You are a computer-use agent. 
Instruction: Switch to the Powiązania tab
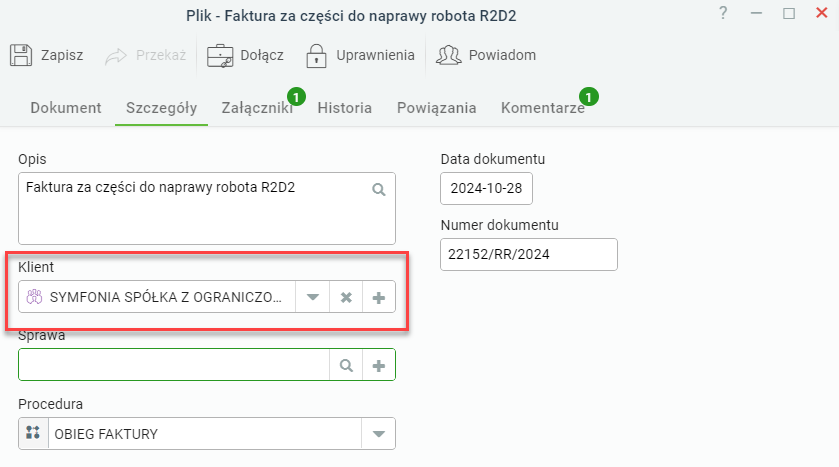click(436, 108)
